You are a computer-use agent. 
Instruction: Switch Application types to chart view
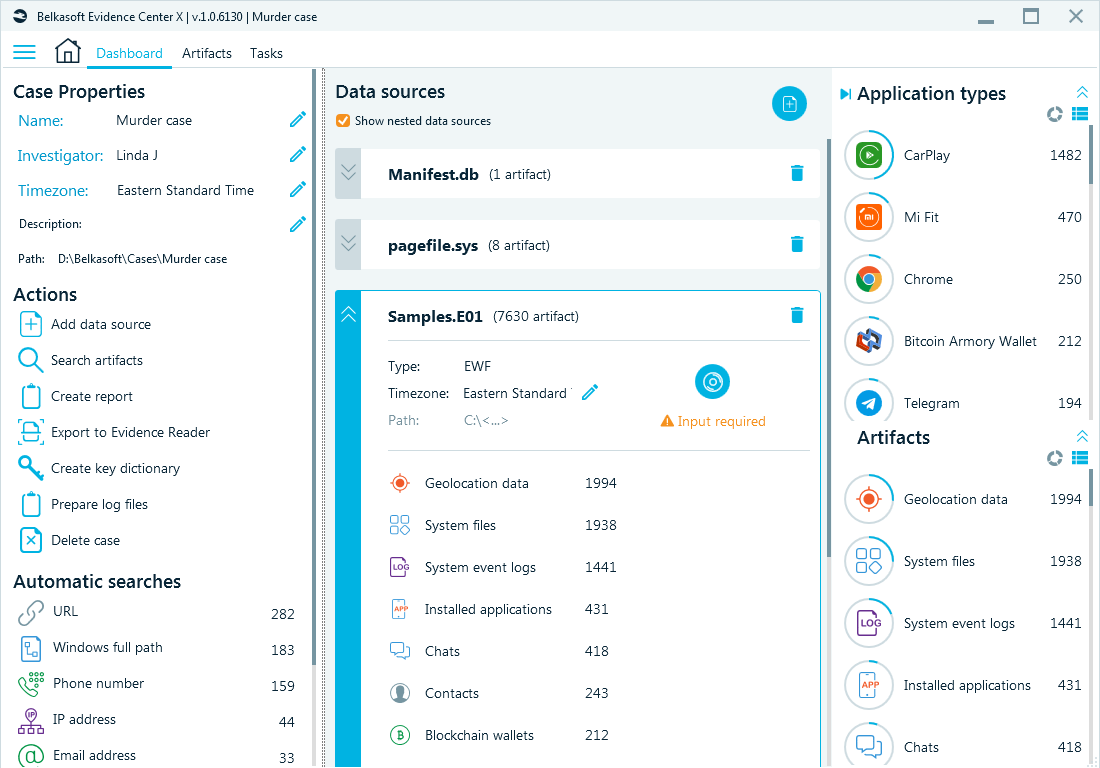point(1054,114)
